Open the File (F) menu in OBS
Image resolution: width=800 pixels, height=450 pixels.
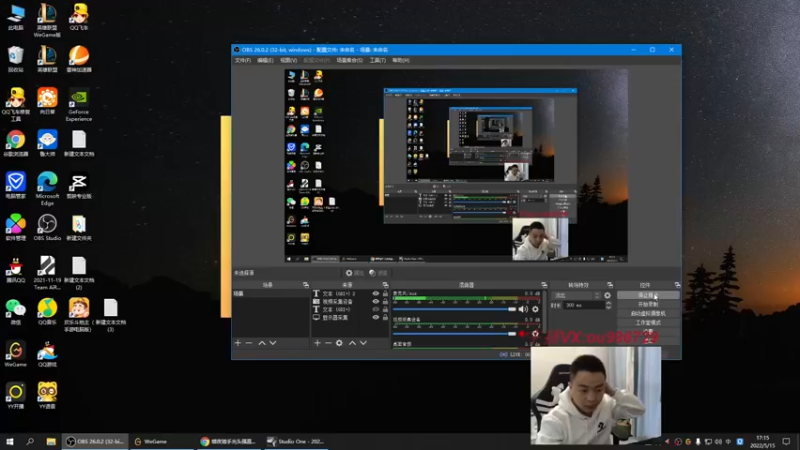pyautogui.click(x=242, y=60)
